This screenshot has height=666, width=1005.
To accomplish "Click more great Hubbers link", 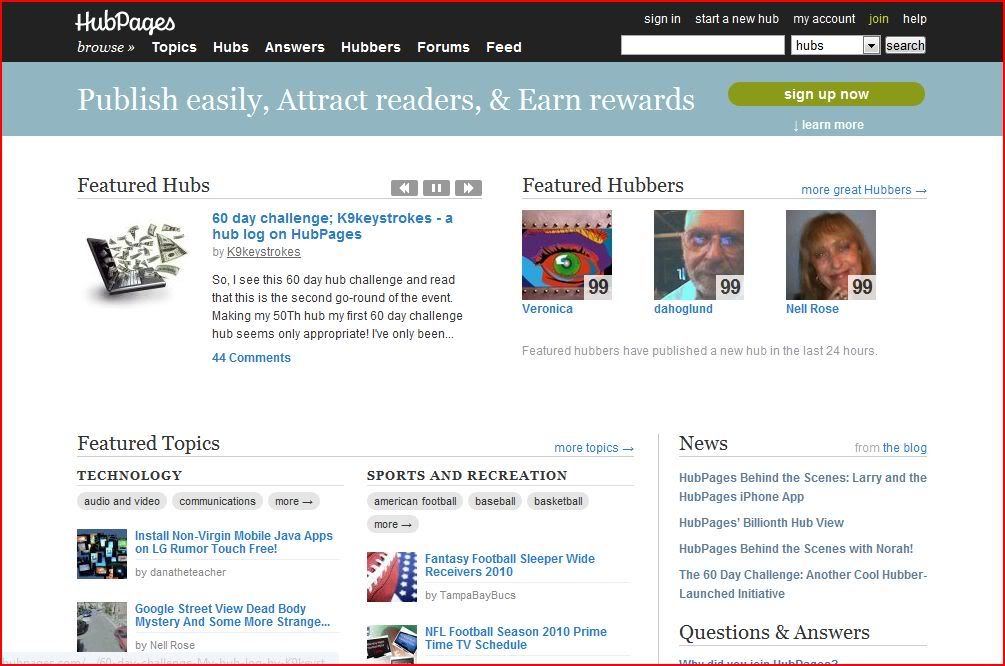I will [864, 190].
